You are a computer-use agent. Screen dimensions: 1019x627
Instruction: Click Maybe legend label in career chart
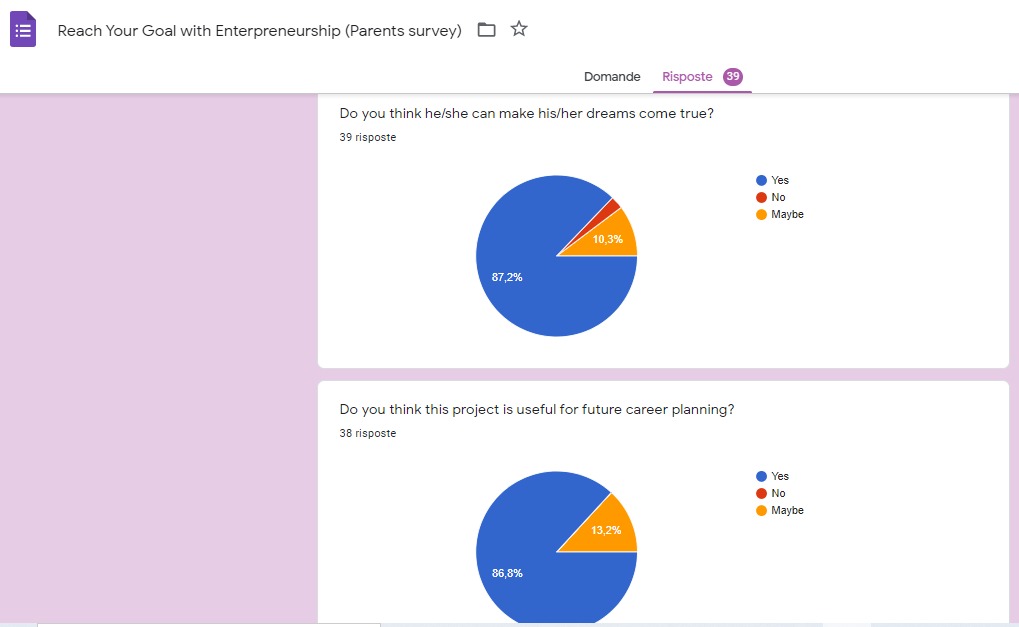(x=787, y=510)
